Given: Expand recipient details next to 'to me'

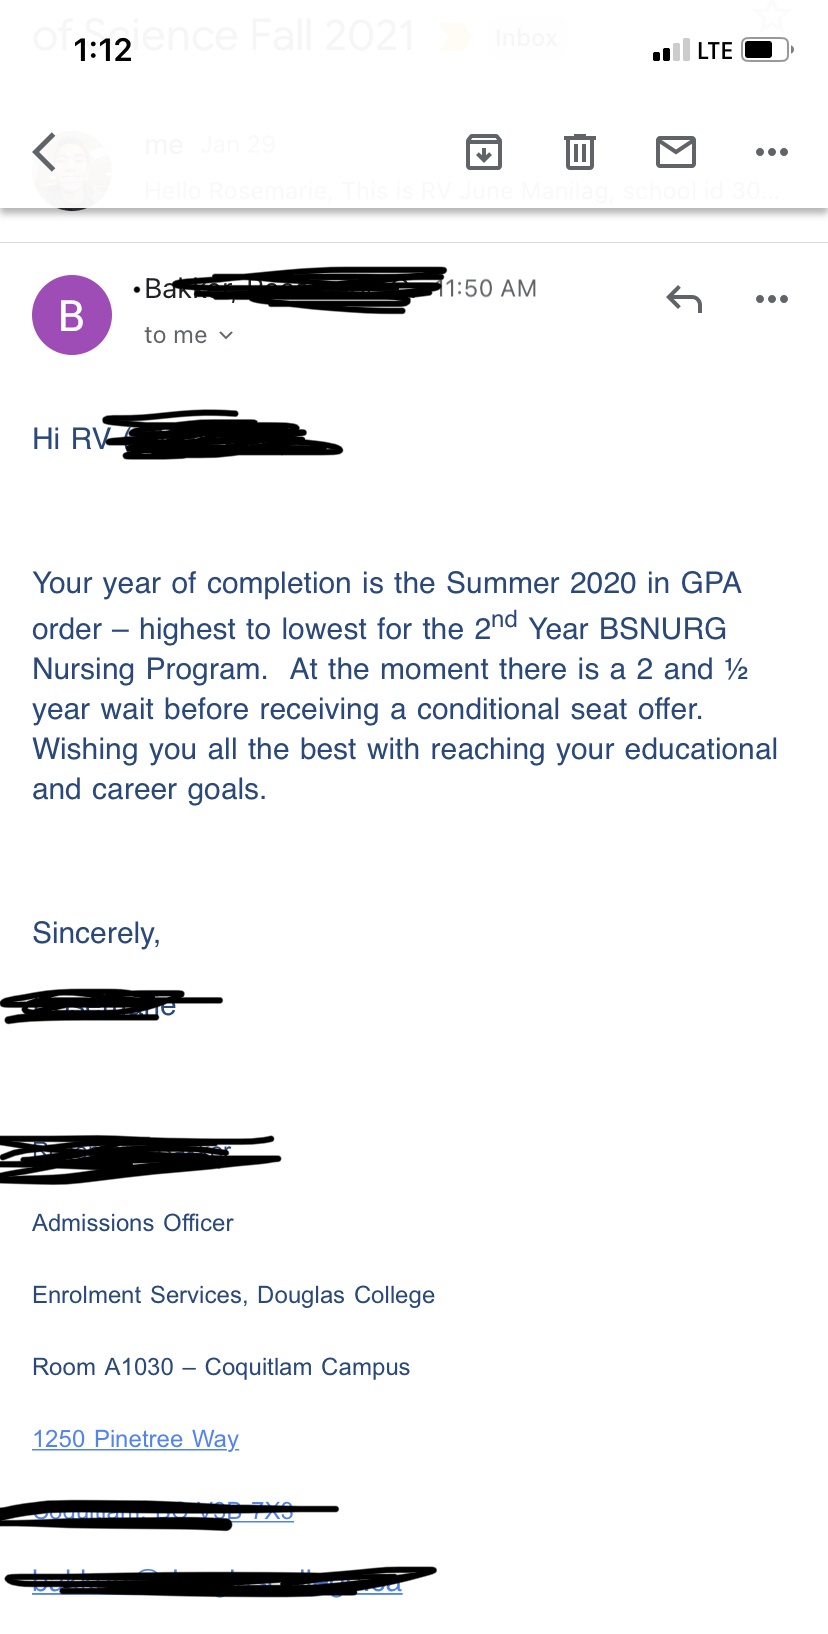Looking at the screenshot, I should (x=226, y=335).
